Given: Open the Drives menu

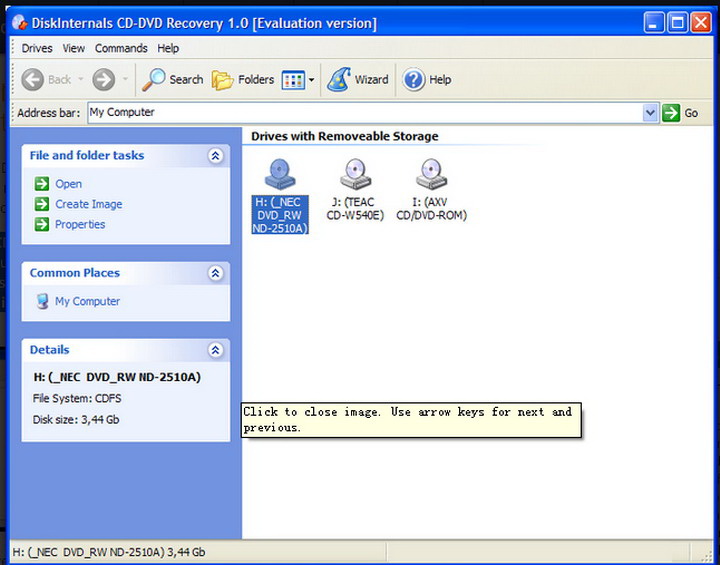Looking at the screenshot, I should point(37,48).
